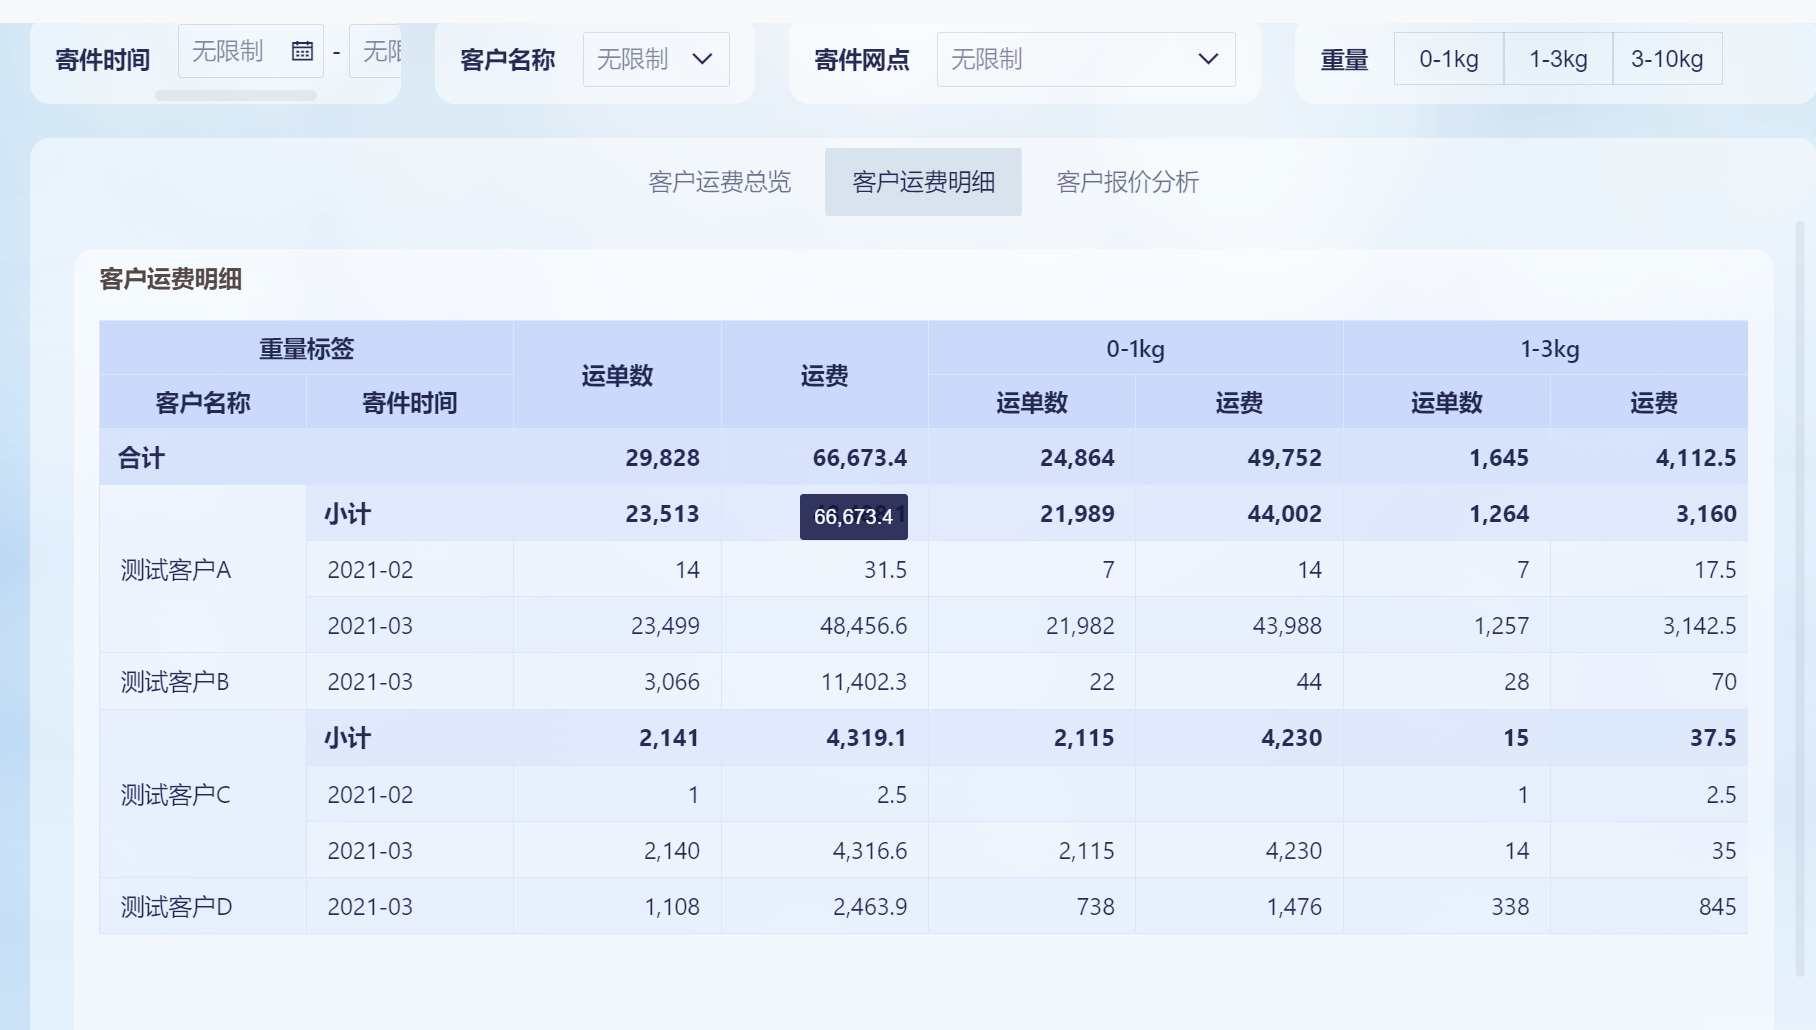Viewport: 1816px width, 1030px height.
Task: Select the 1-3kg weight filter
Action: click(1558, 59)
